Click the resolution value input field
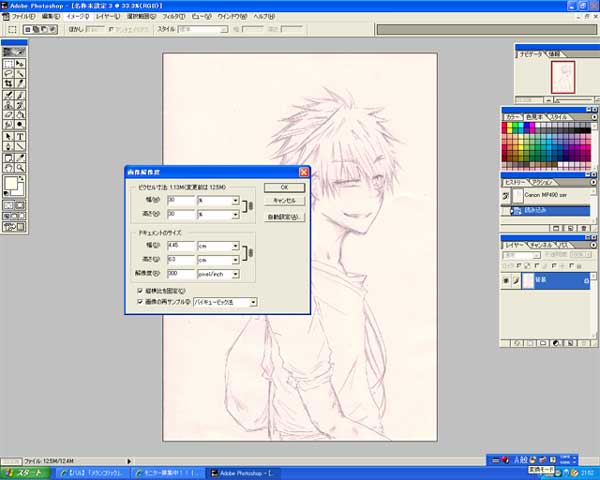Image resolution: width=600 pixels, height=480 pixels. (x=180, y=272)
